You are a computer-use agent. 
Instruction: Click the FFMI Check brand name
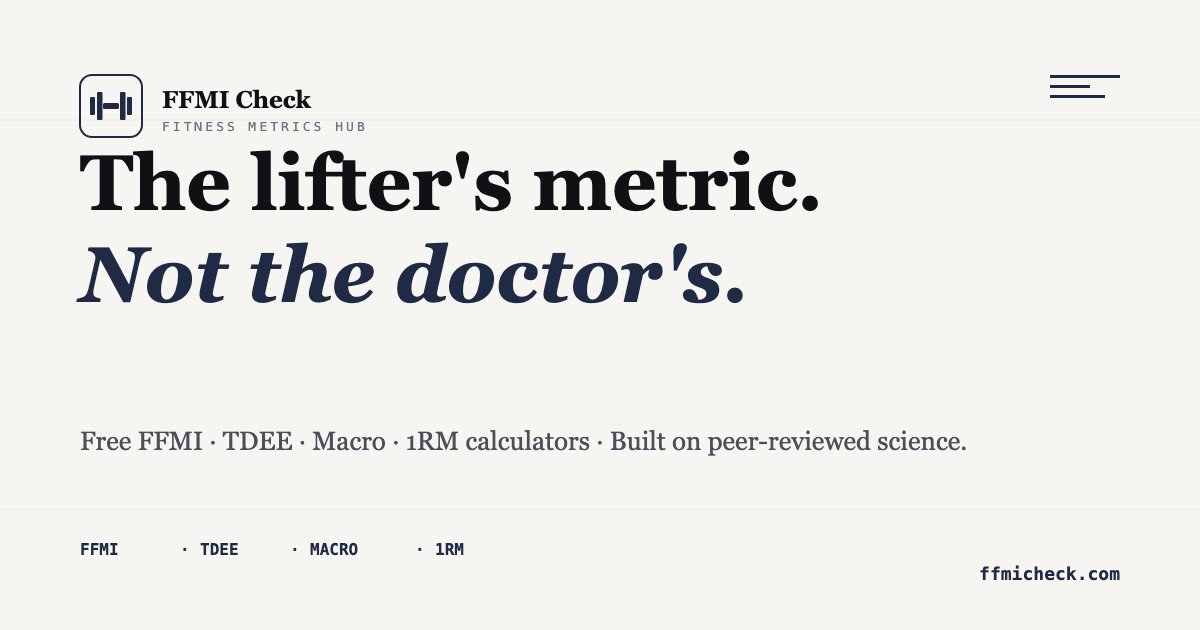[236, 100]
